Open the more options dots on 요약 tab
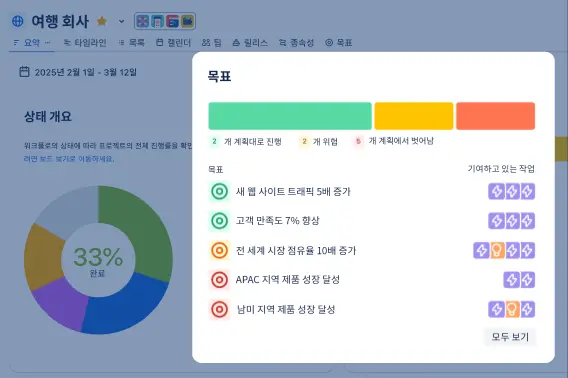Viewport: 568px width, 378px height. click(x=47, y=42)
